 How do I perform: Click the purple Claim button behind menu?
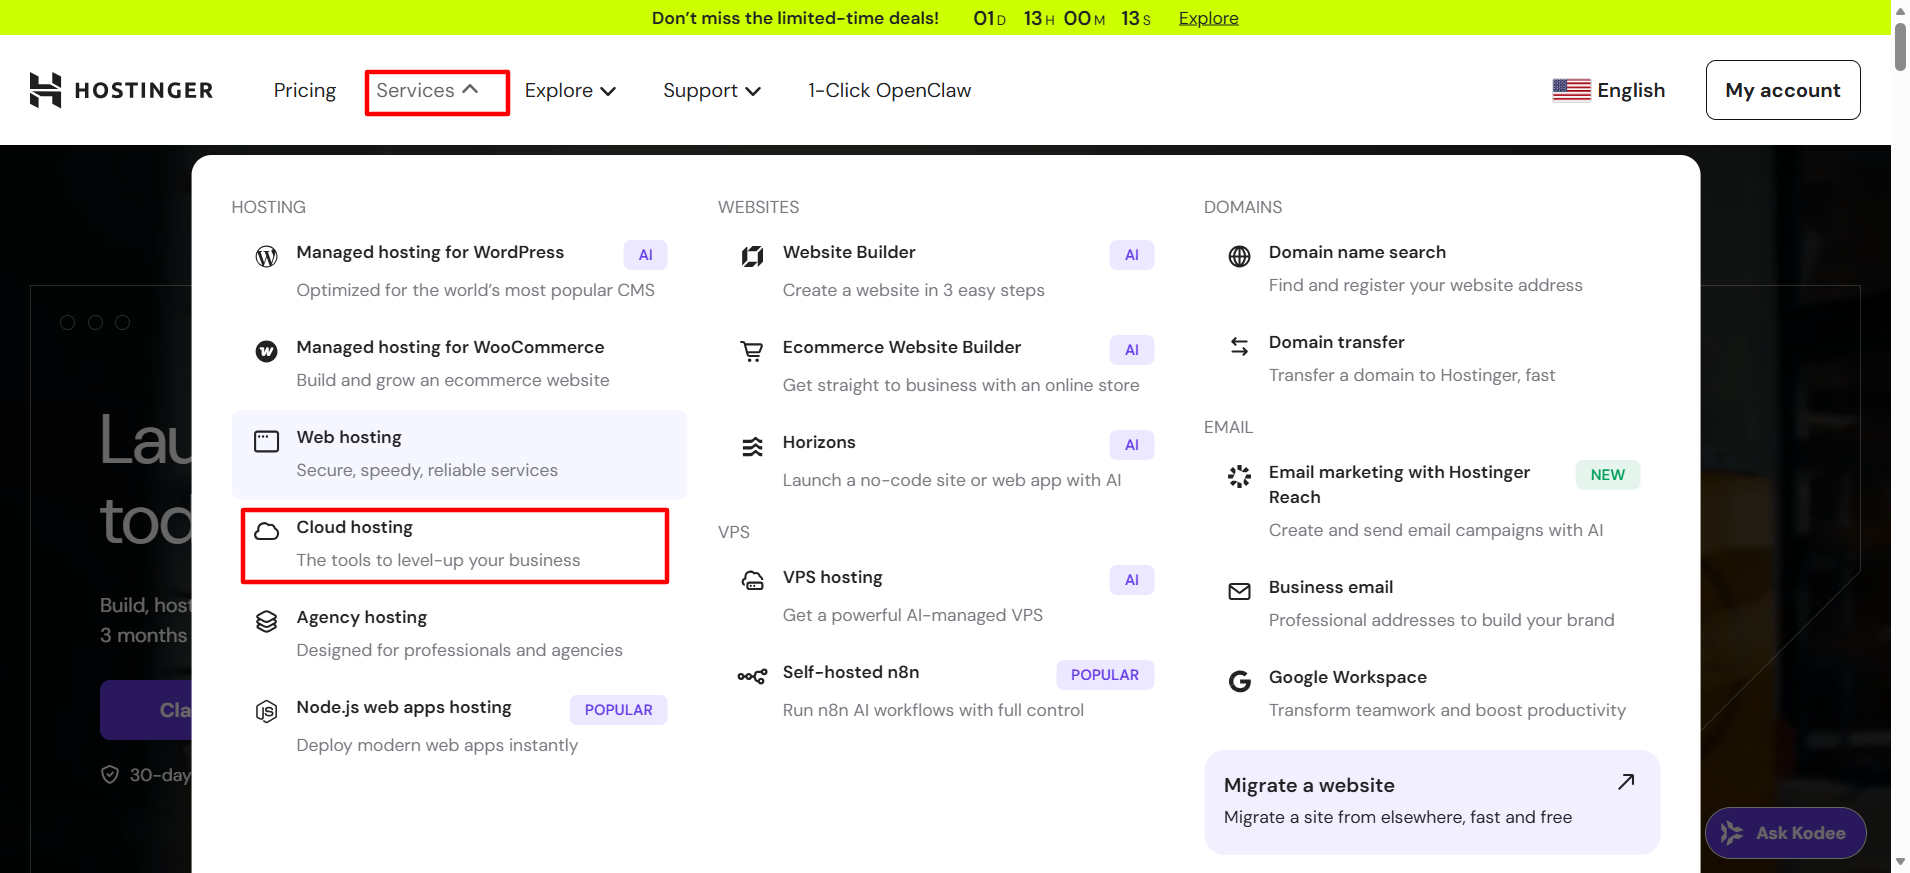click(x=146, y=710)
